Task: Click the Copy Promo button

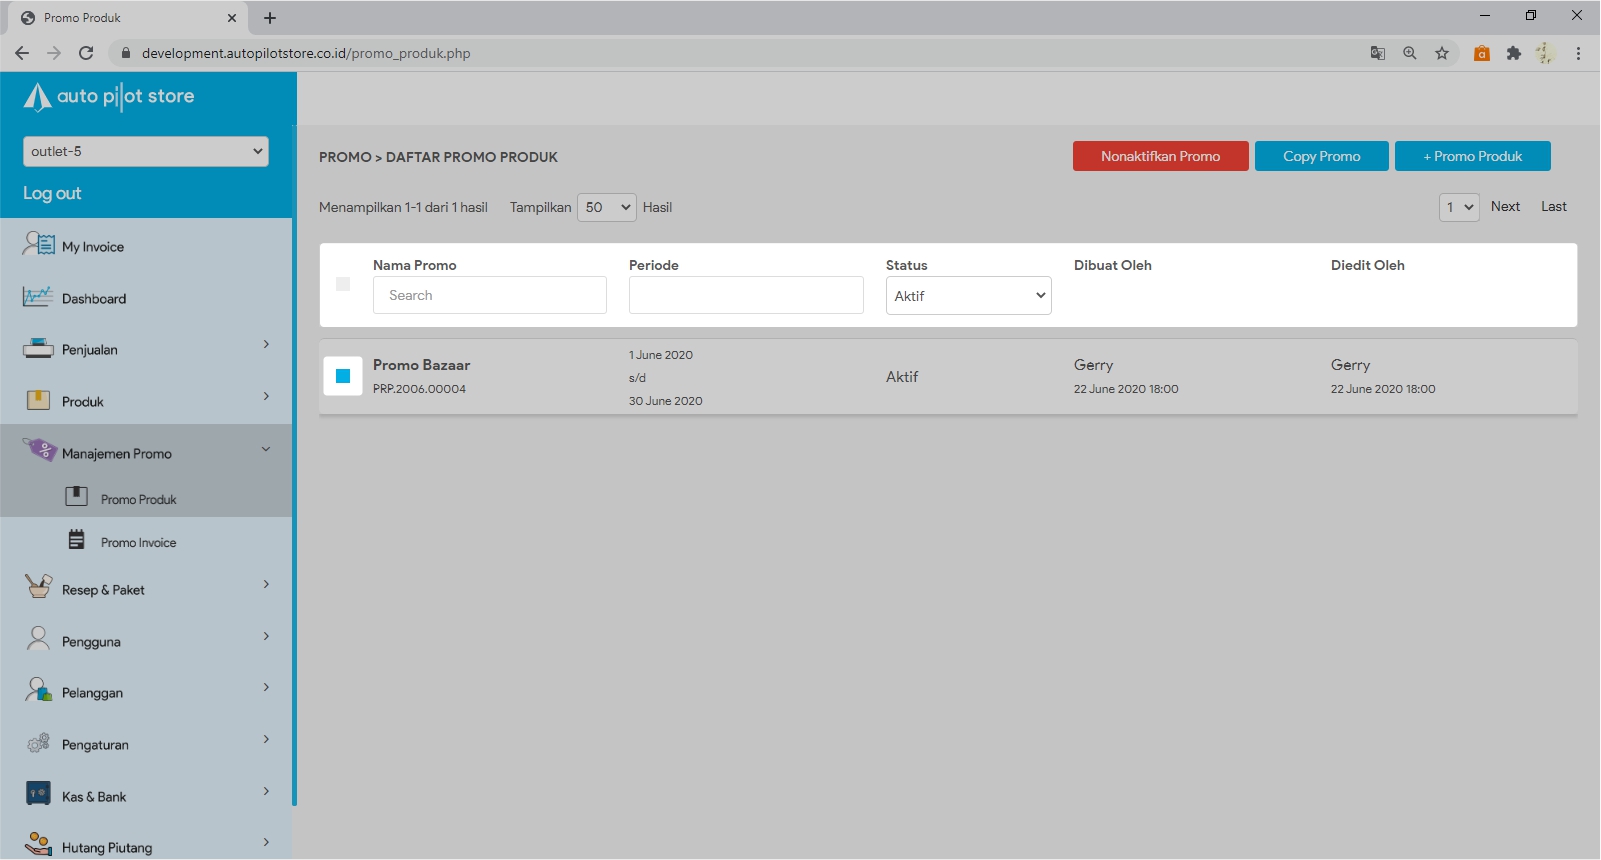Action: [1321, 156]
